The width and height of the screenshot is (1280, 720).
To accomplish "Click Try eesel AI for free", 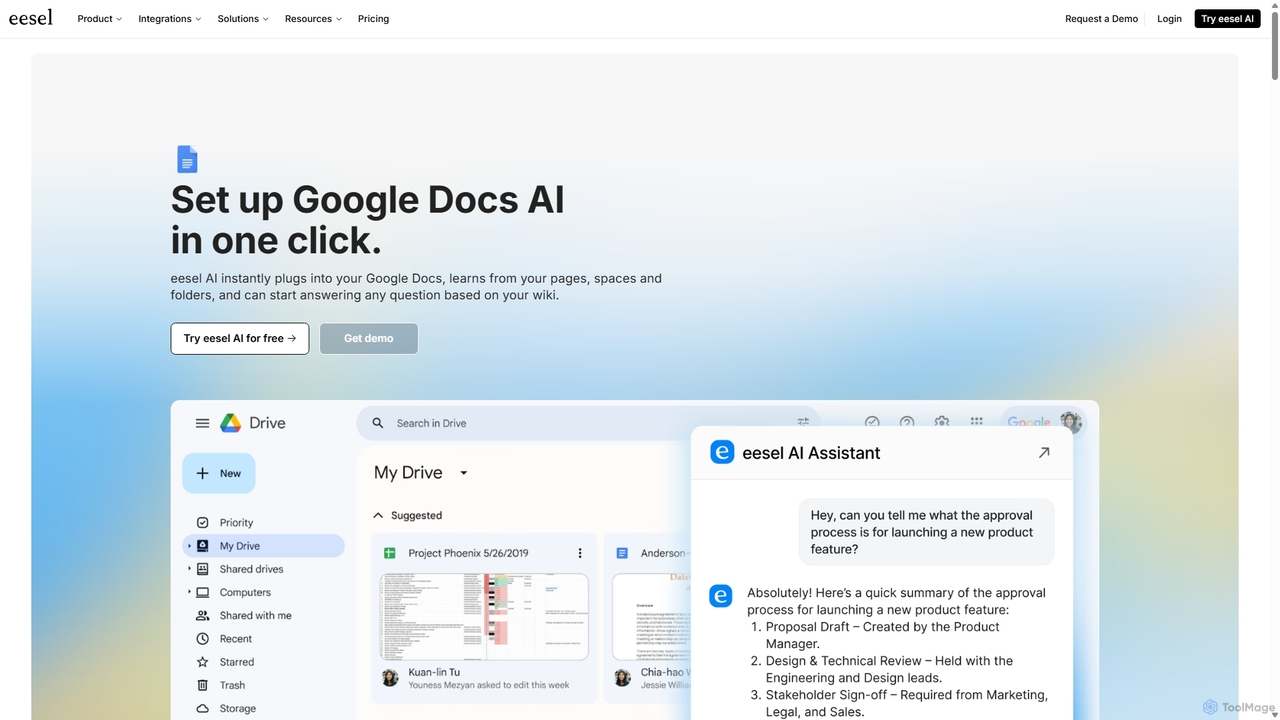I will [240, 338].
